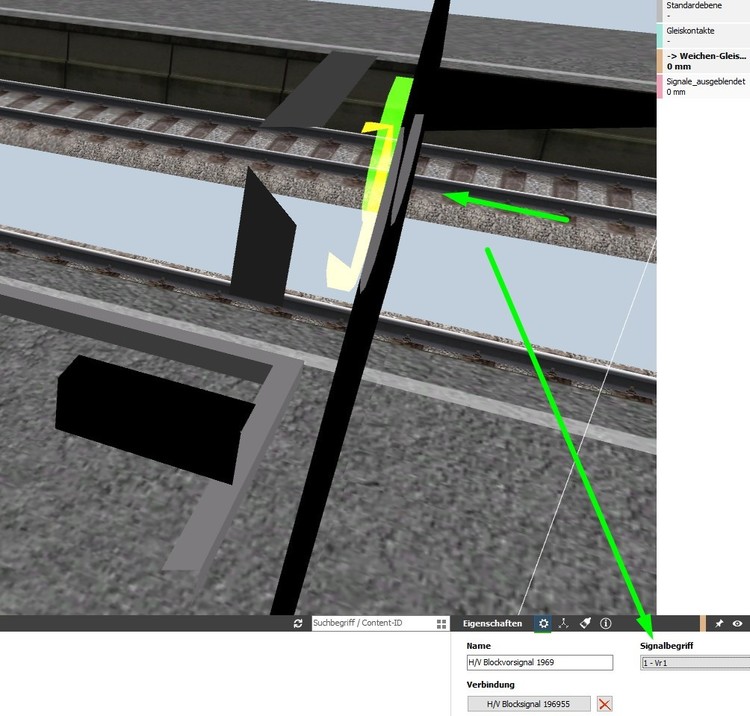The height and width of the screenshot is (716, 750).
Task: Select the Weichen-Gleis layer
Action: pyautogui.click(x=704, y=61)
